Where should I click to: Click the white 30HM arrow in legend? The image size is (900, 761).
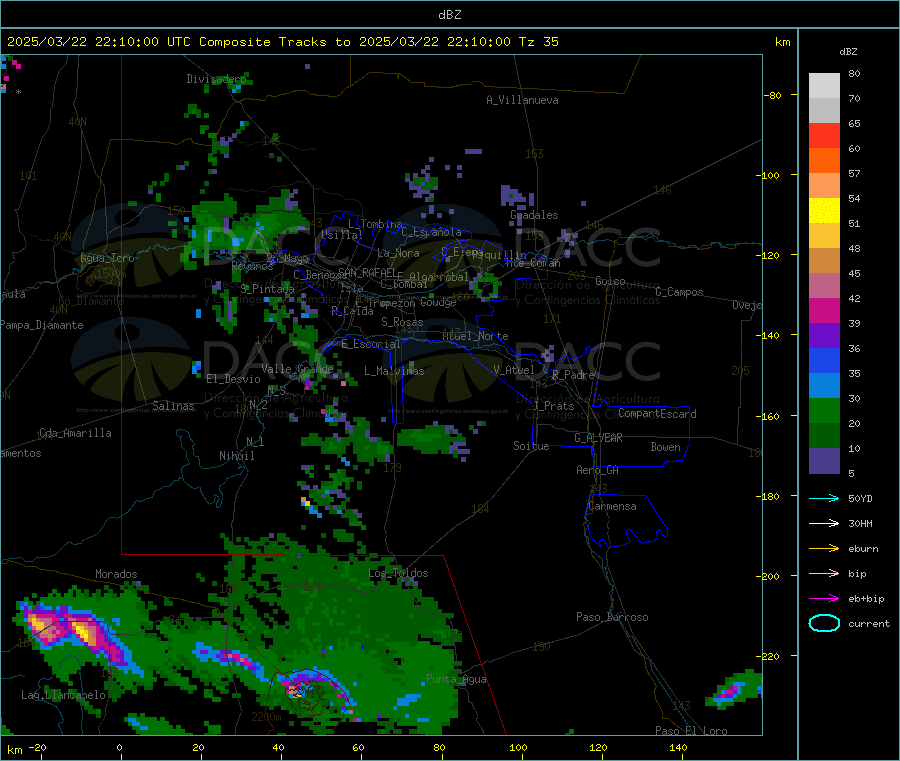(824, 523)
